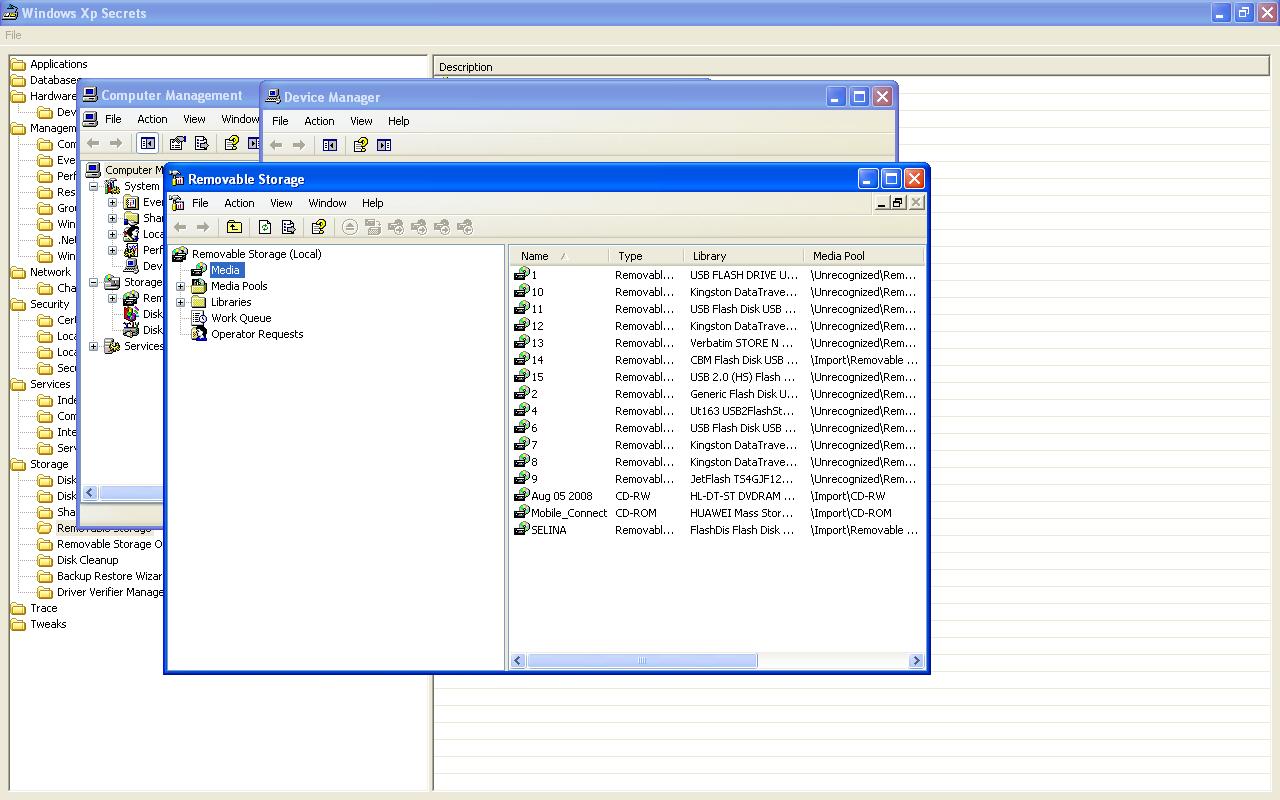Expand the Media Pools tree node
Image resolution: width=1280 pixels, height=800 pixels.
click(181, 286)
